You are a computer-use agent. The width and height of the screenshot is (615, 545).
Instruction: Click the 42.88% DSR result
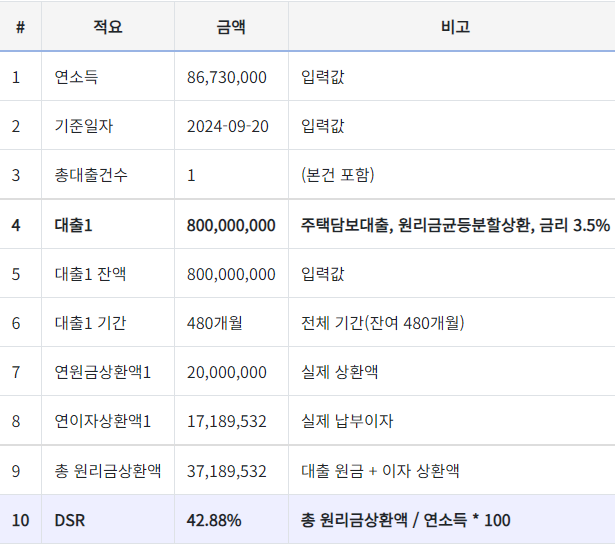[214, 521]
